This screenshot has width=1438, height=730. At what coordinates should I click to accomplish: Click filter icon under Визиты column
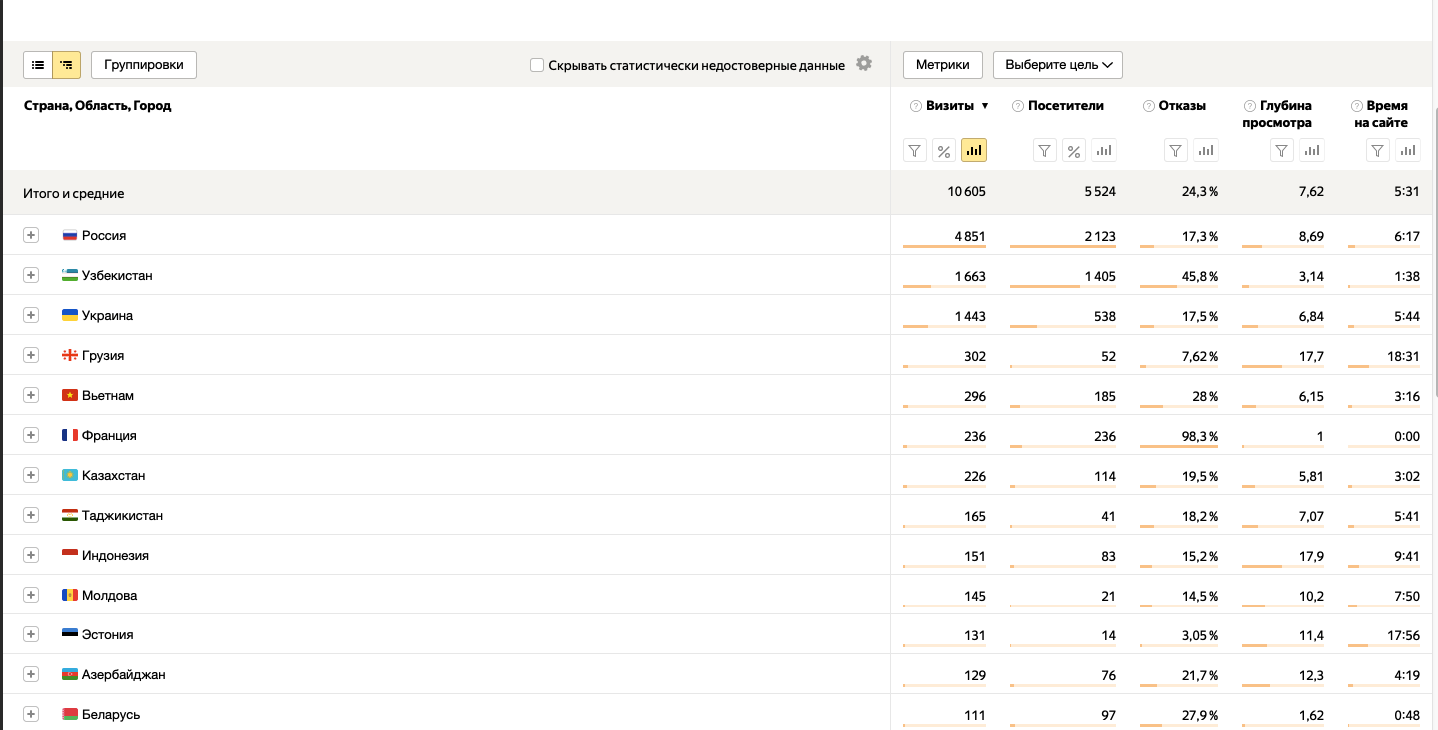point(915,151)
